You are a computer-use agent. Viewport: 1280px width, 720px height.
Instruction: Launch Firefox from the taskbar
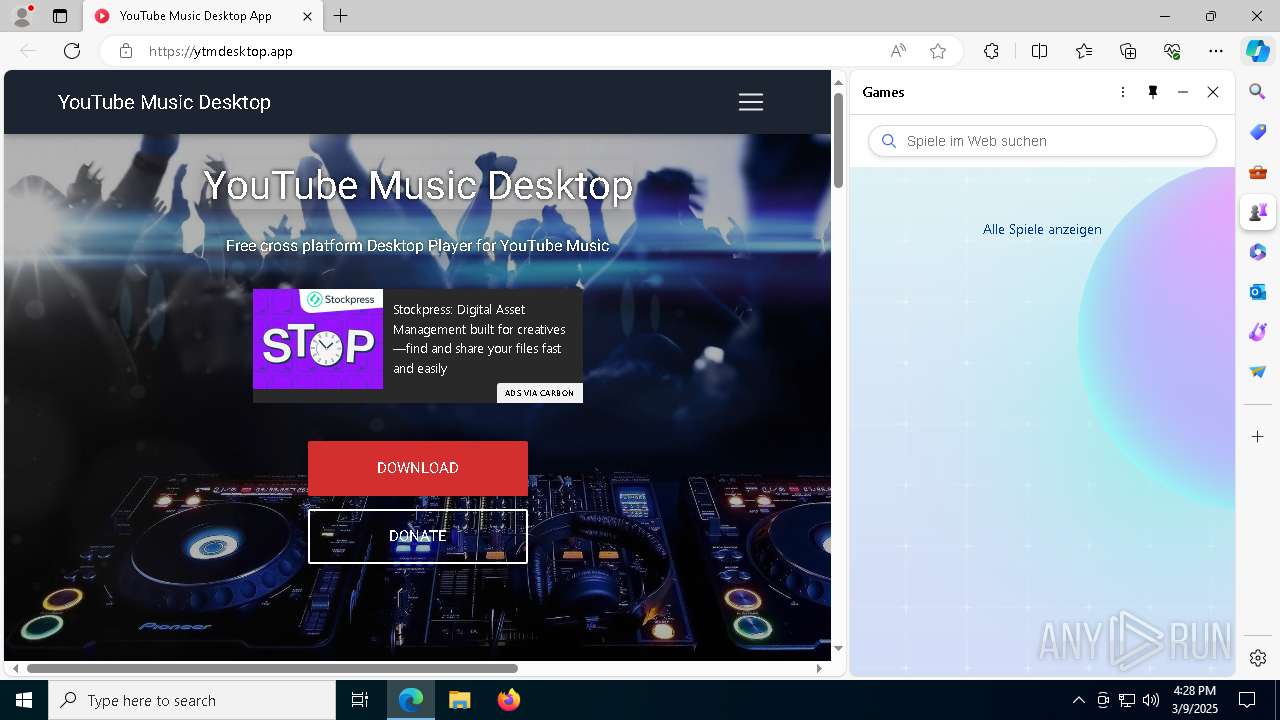[508, 700]
